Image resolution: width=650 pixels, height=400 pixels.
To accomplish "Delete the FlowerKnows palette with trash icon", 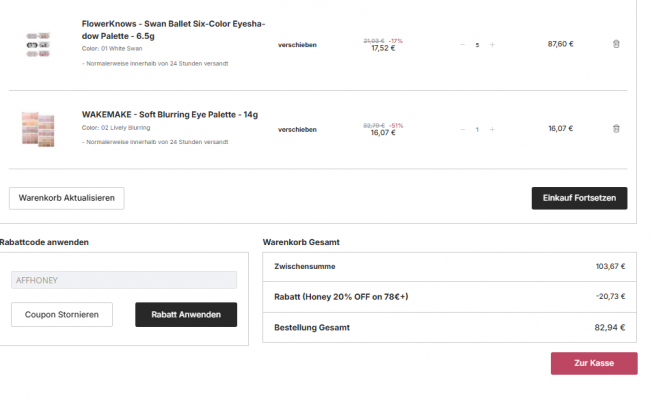I will click(x=616, y=44).
